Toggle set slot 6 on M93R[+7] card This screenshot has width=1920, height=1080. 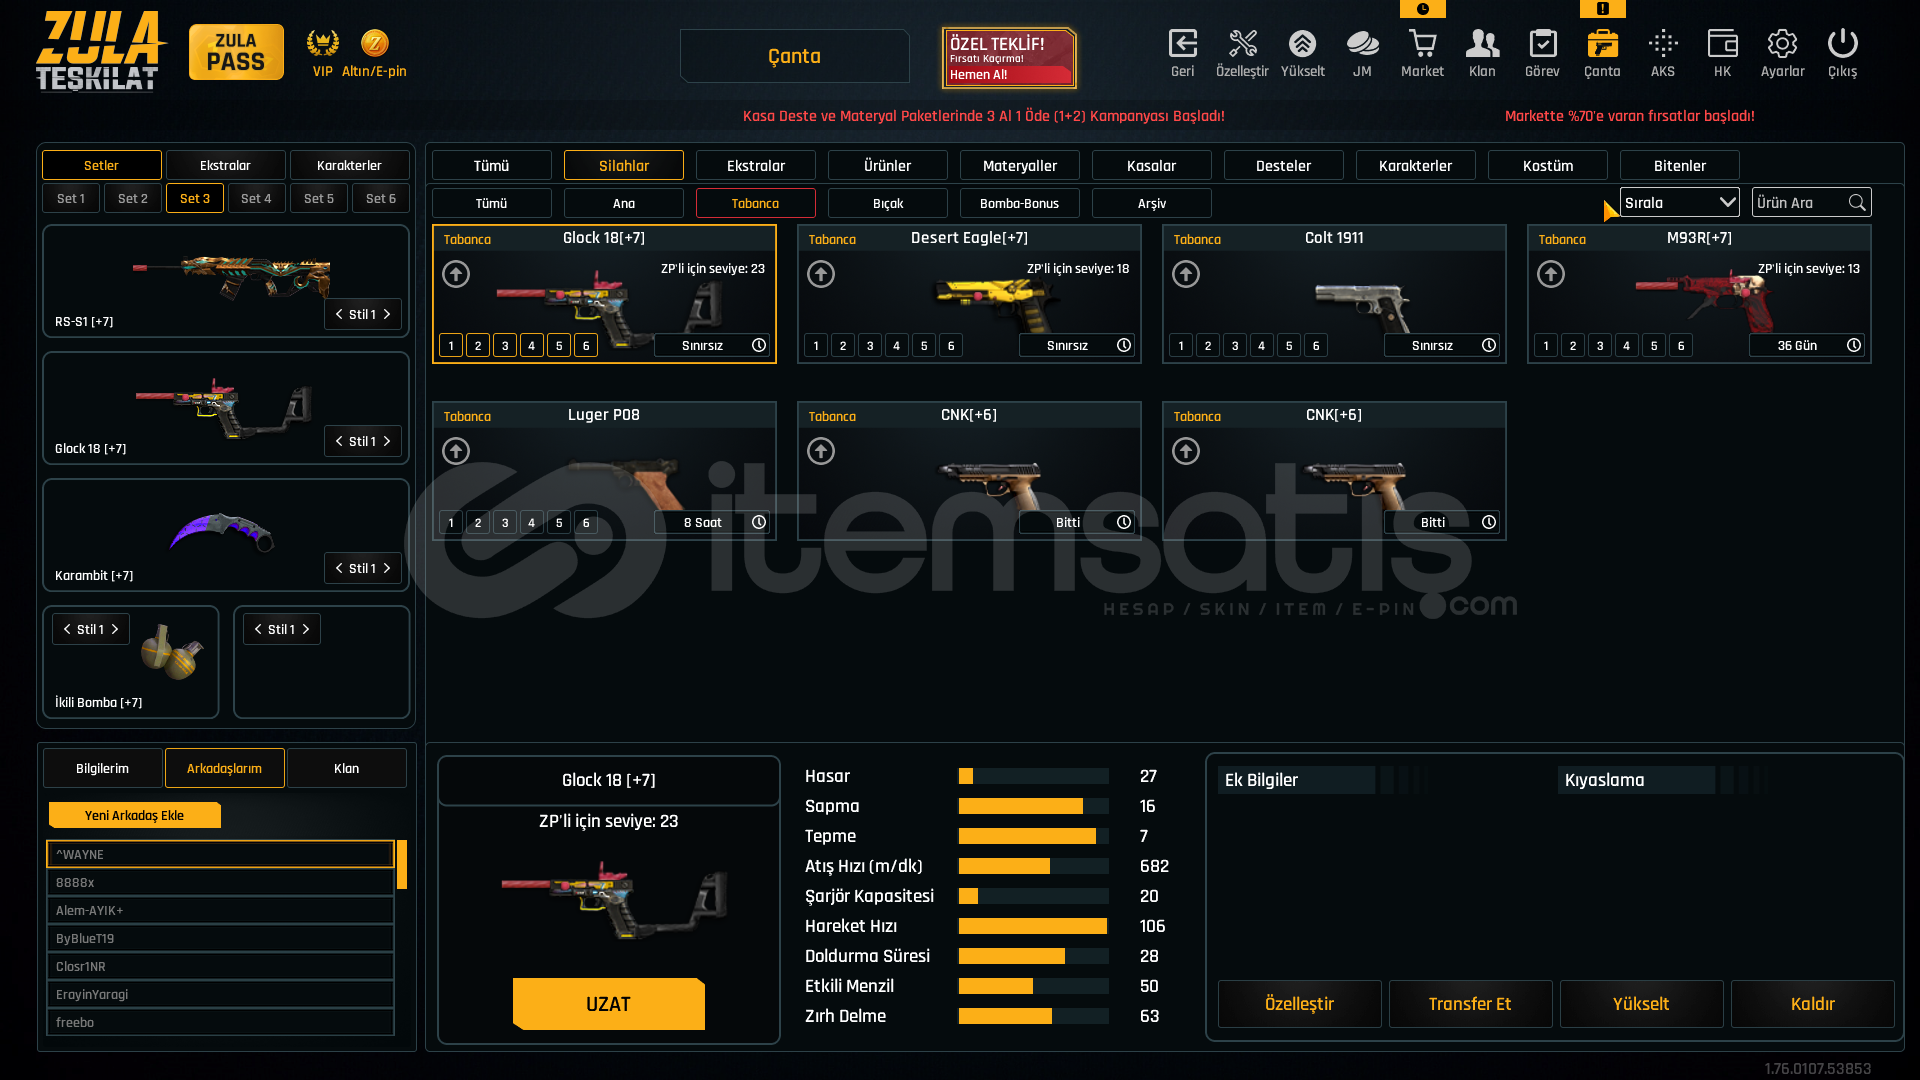[x=1681, y=345]
